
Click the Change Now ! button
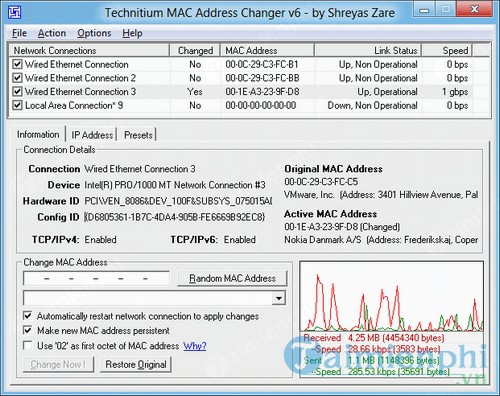point(58,364)
